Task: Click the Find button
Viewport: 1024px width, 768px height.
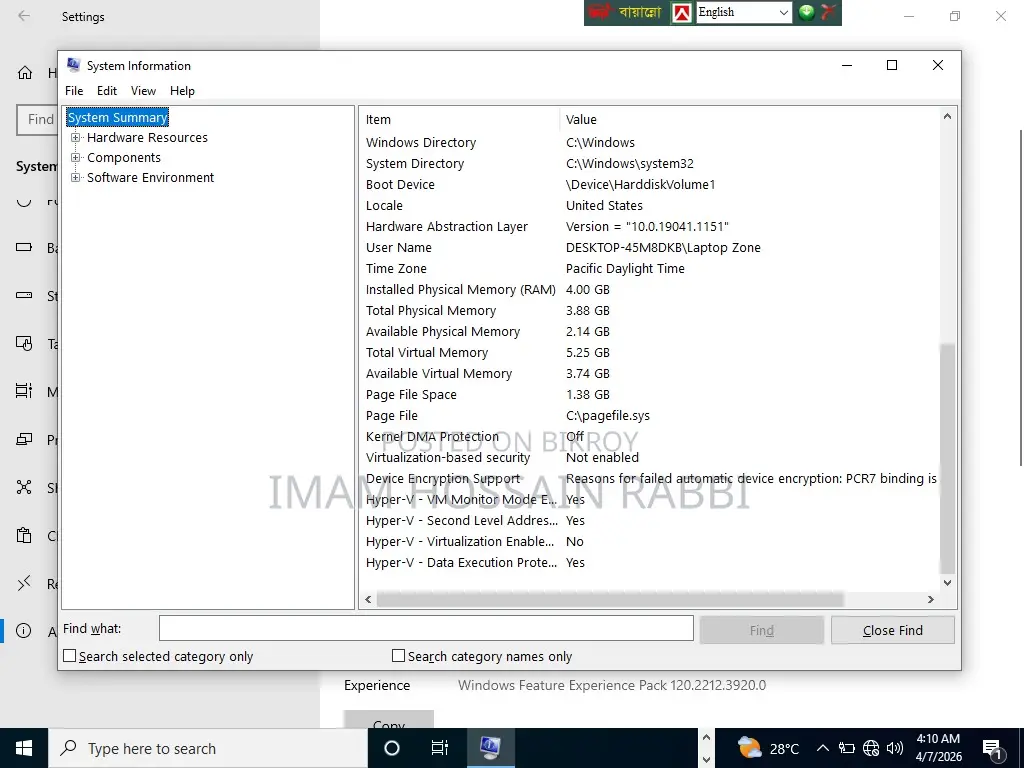Action: click(x=761, y=630)
